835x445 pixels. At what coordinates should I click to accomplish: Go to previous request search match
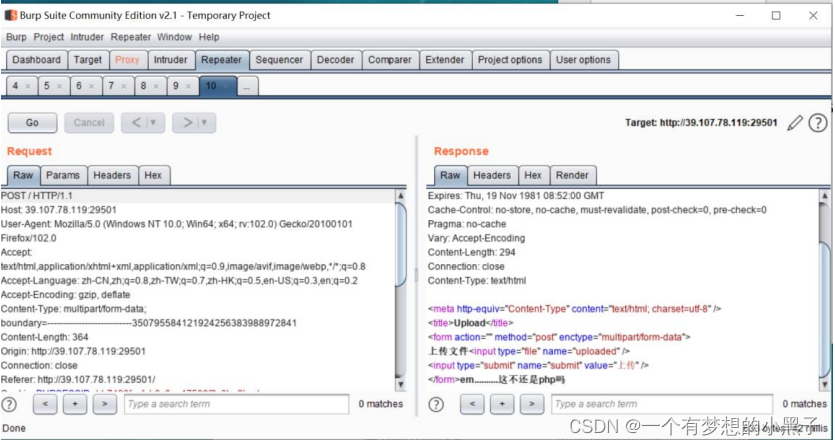pos(45,404)
